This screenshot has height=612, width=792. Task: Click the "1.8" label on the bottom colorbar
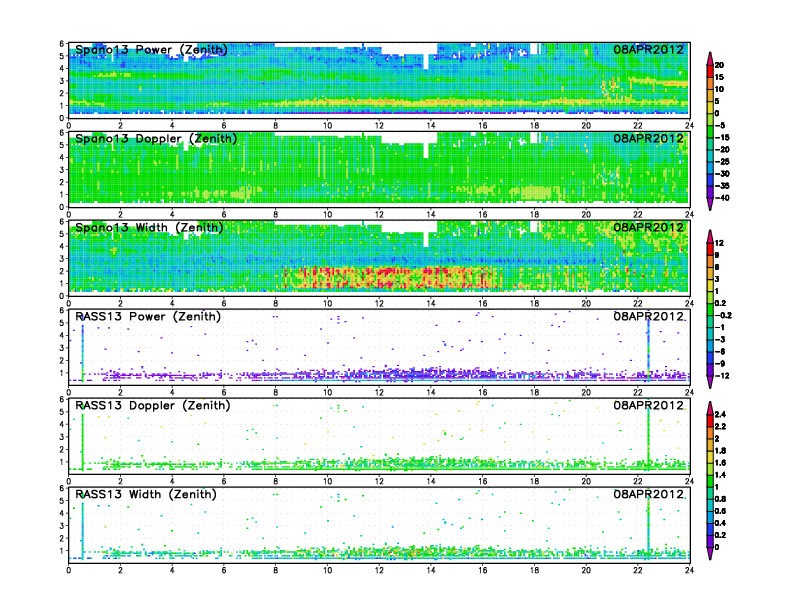click(x=720, y=451)
